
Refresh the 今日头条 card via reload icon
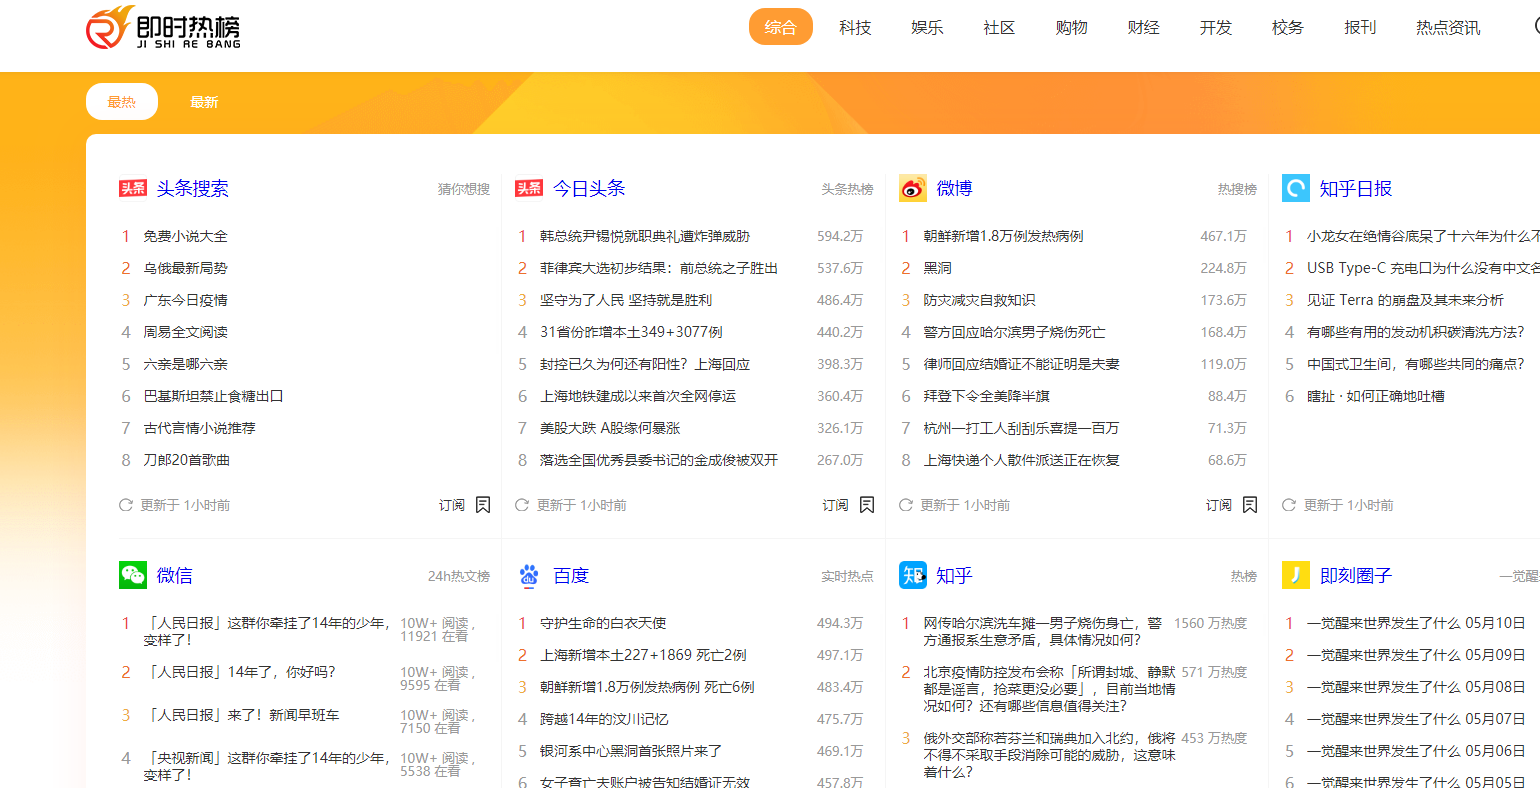pos(522,505)
